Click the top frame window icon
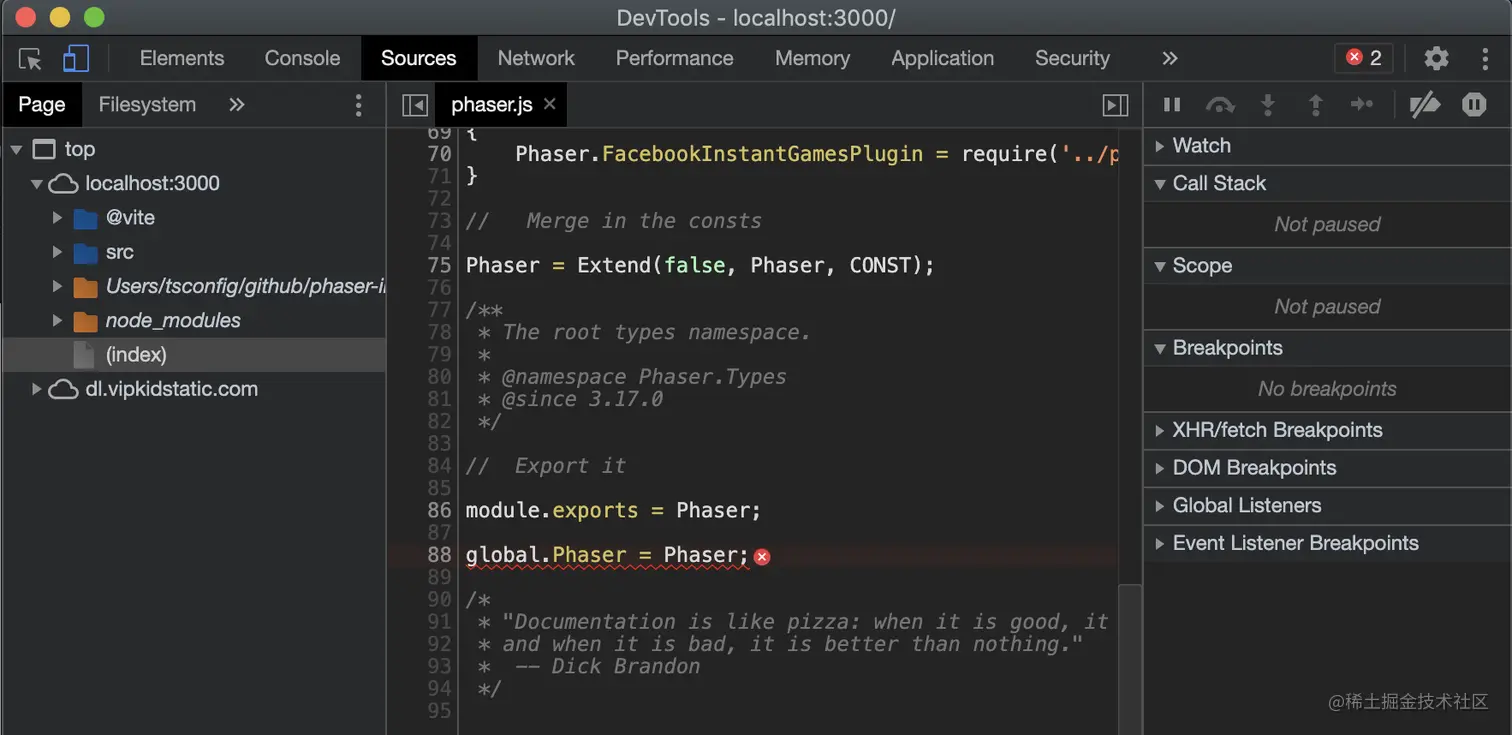Image resolution: width=1512 pixels, height=735 pixels. click(x=43, y=150)
